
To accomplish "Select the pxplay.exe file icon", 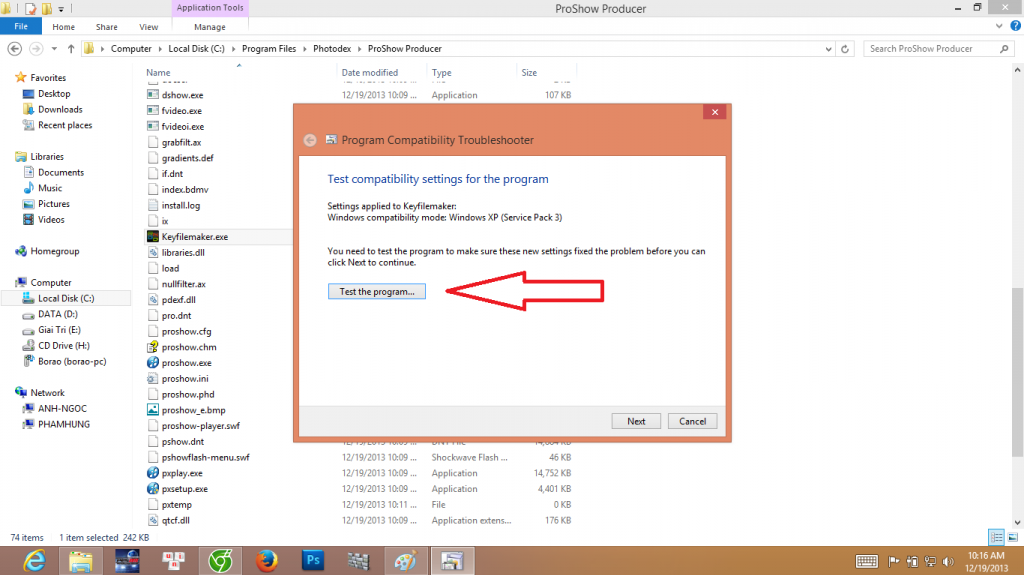I will pos(153,473).
